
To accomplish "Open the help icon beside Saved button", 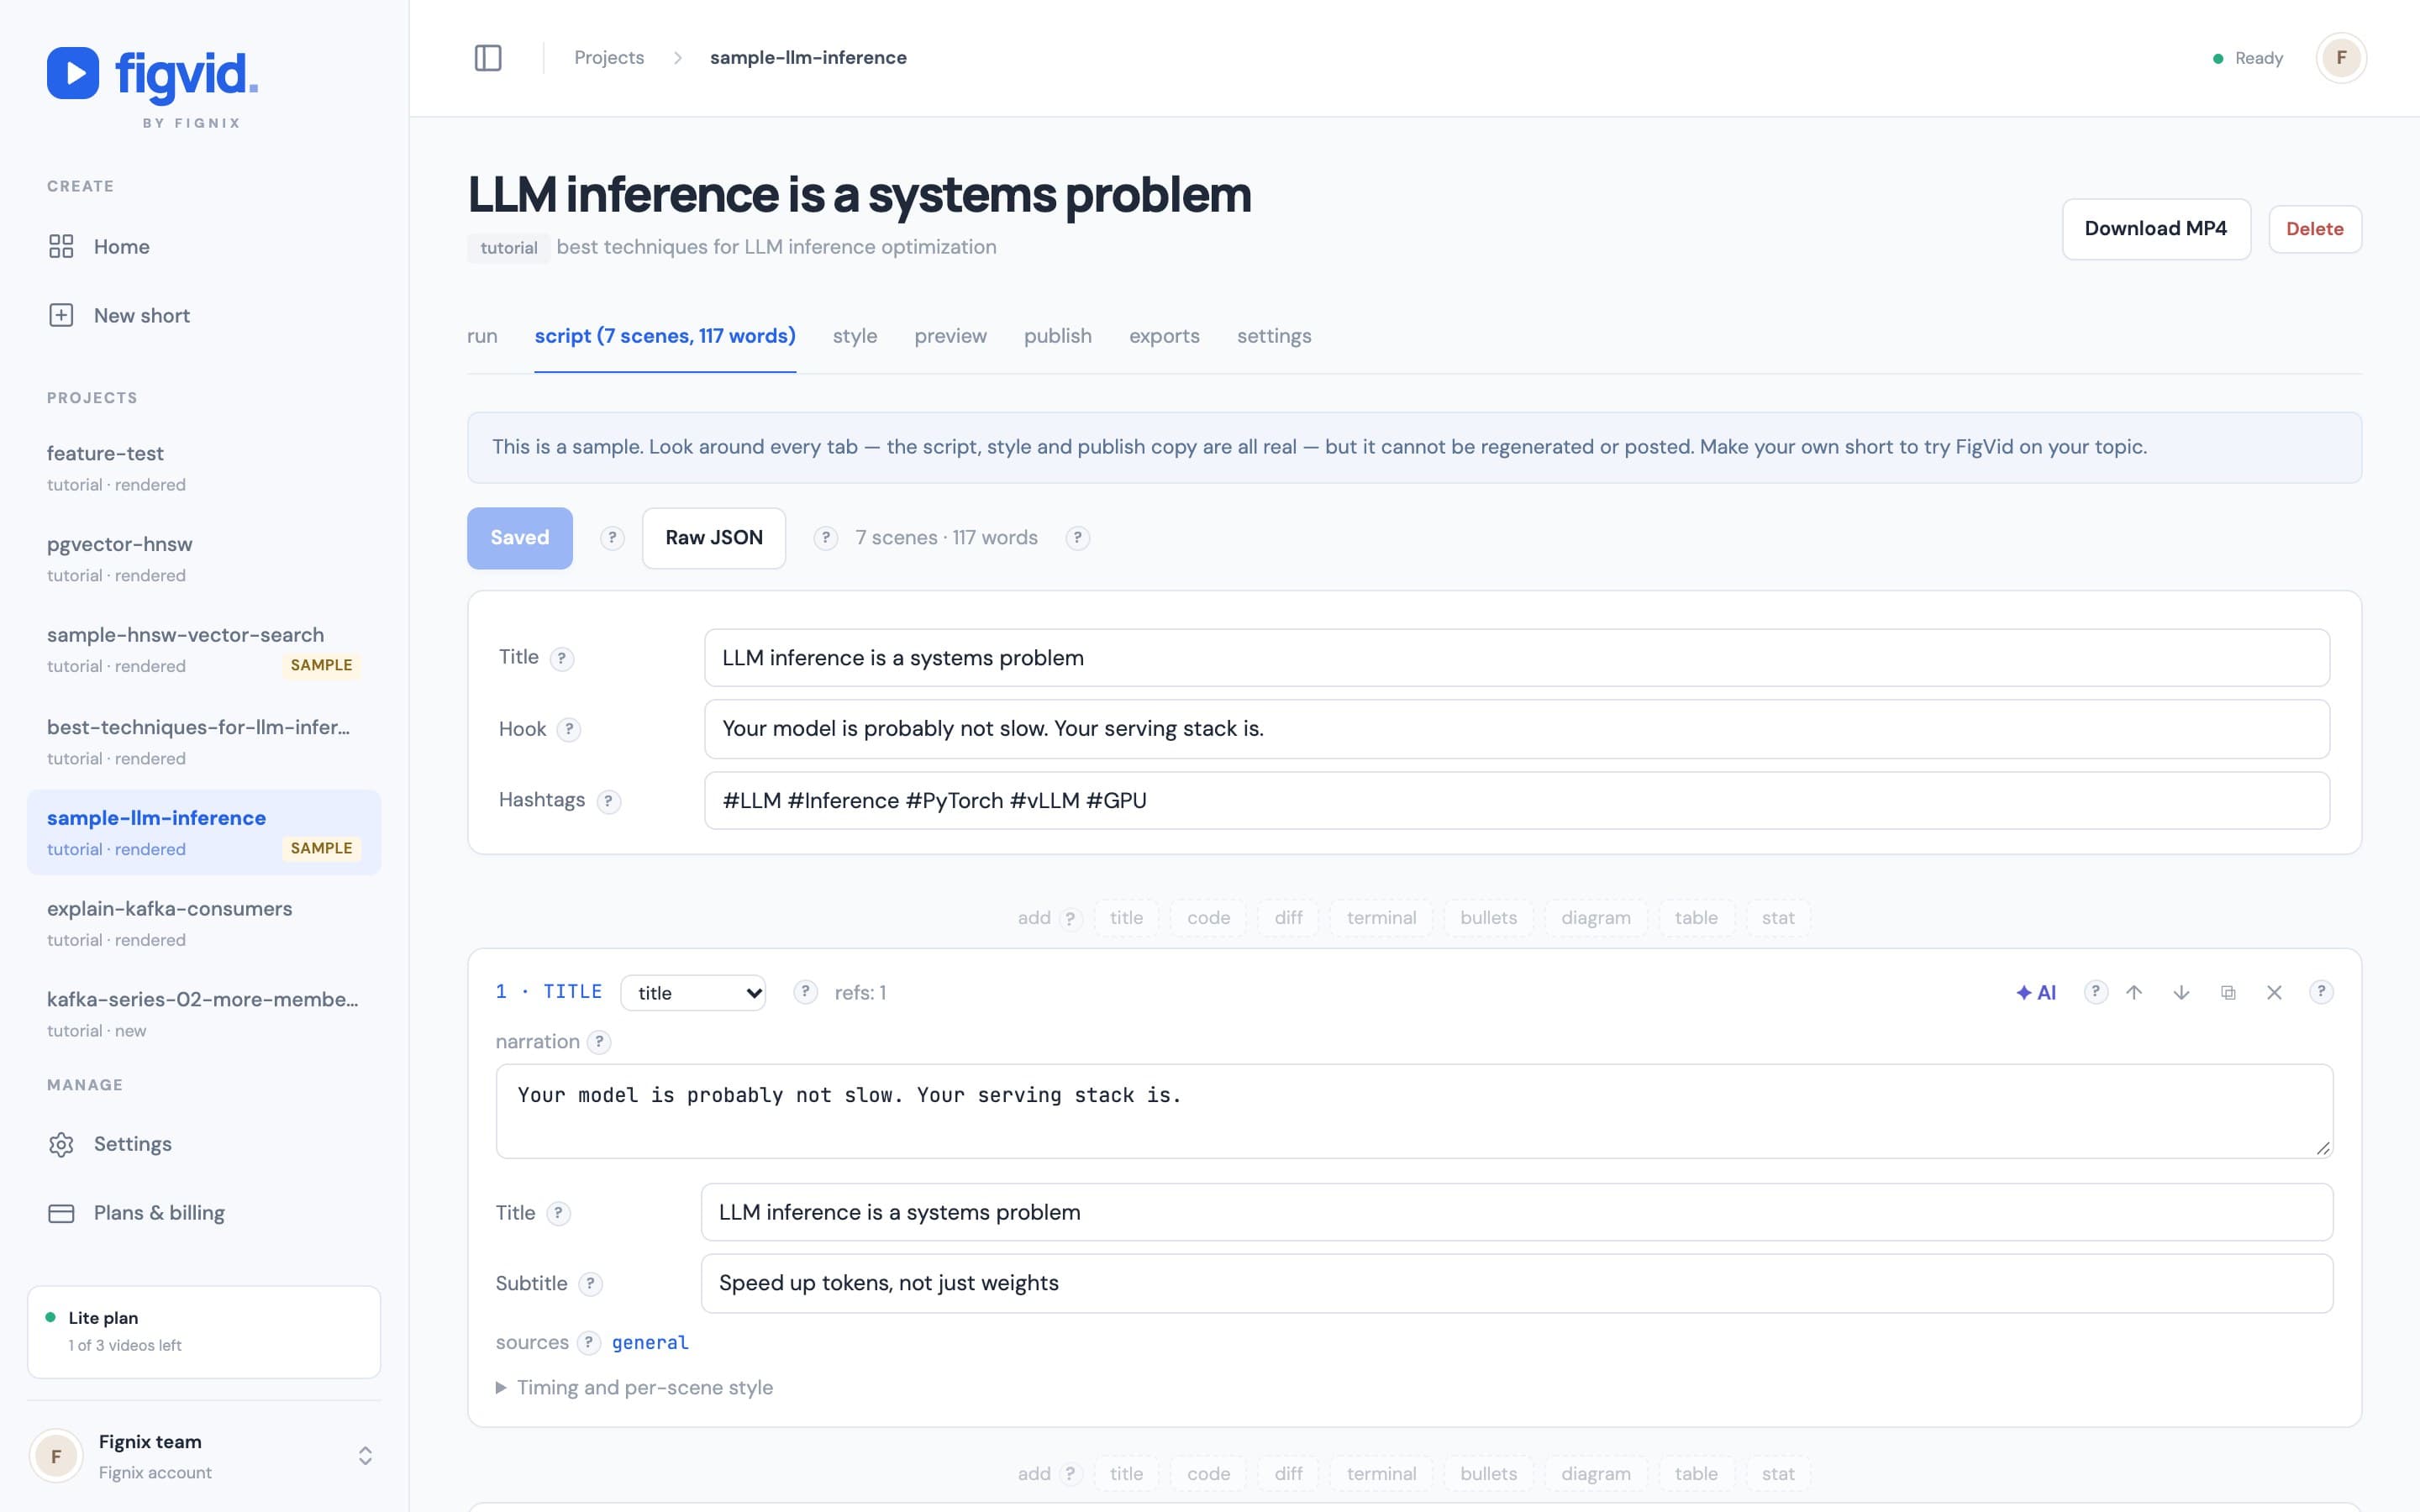I will click(x=612, y=538).
